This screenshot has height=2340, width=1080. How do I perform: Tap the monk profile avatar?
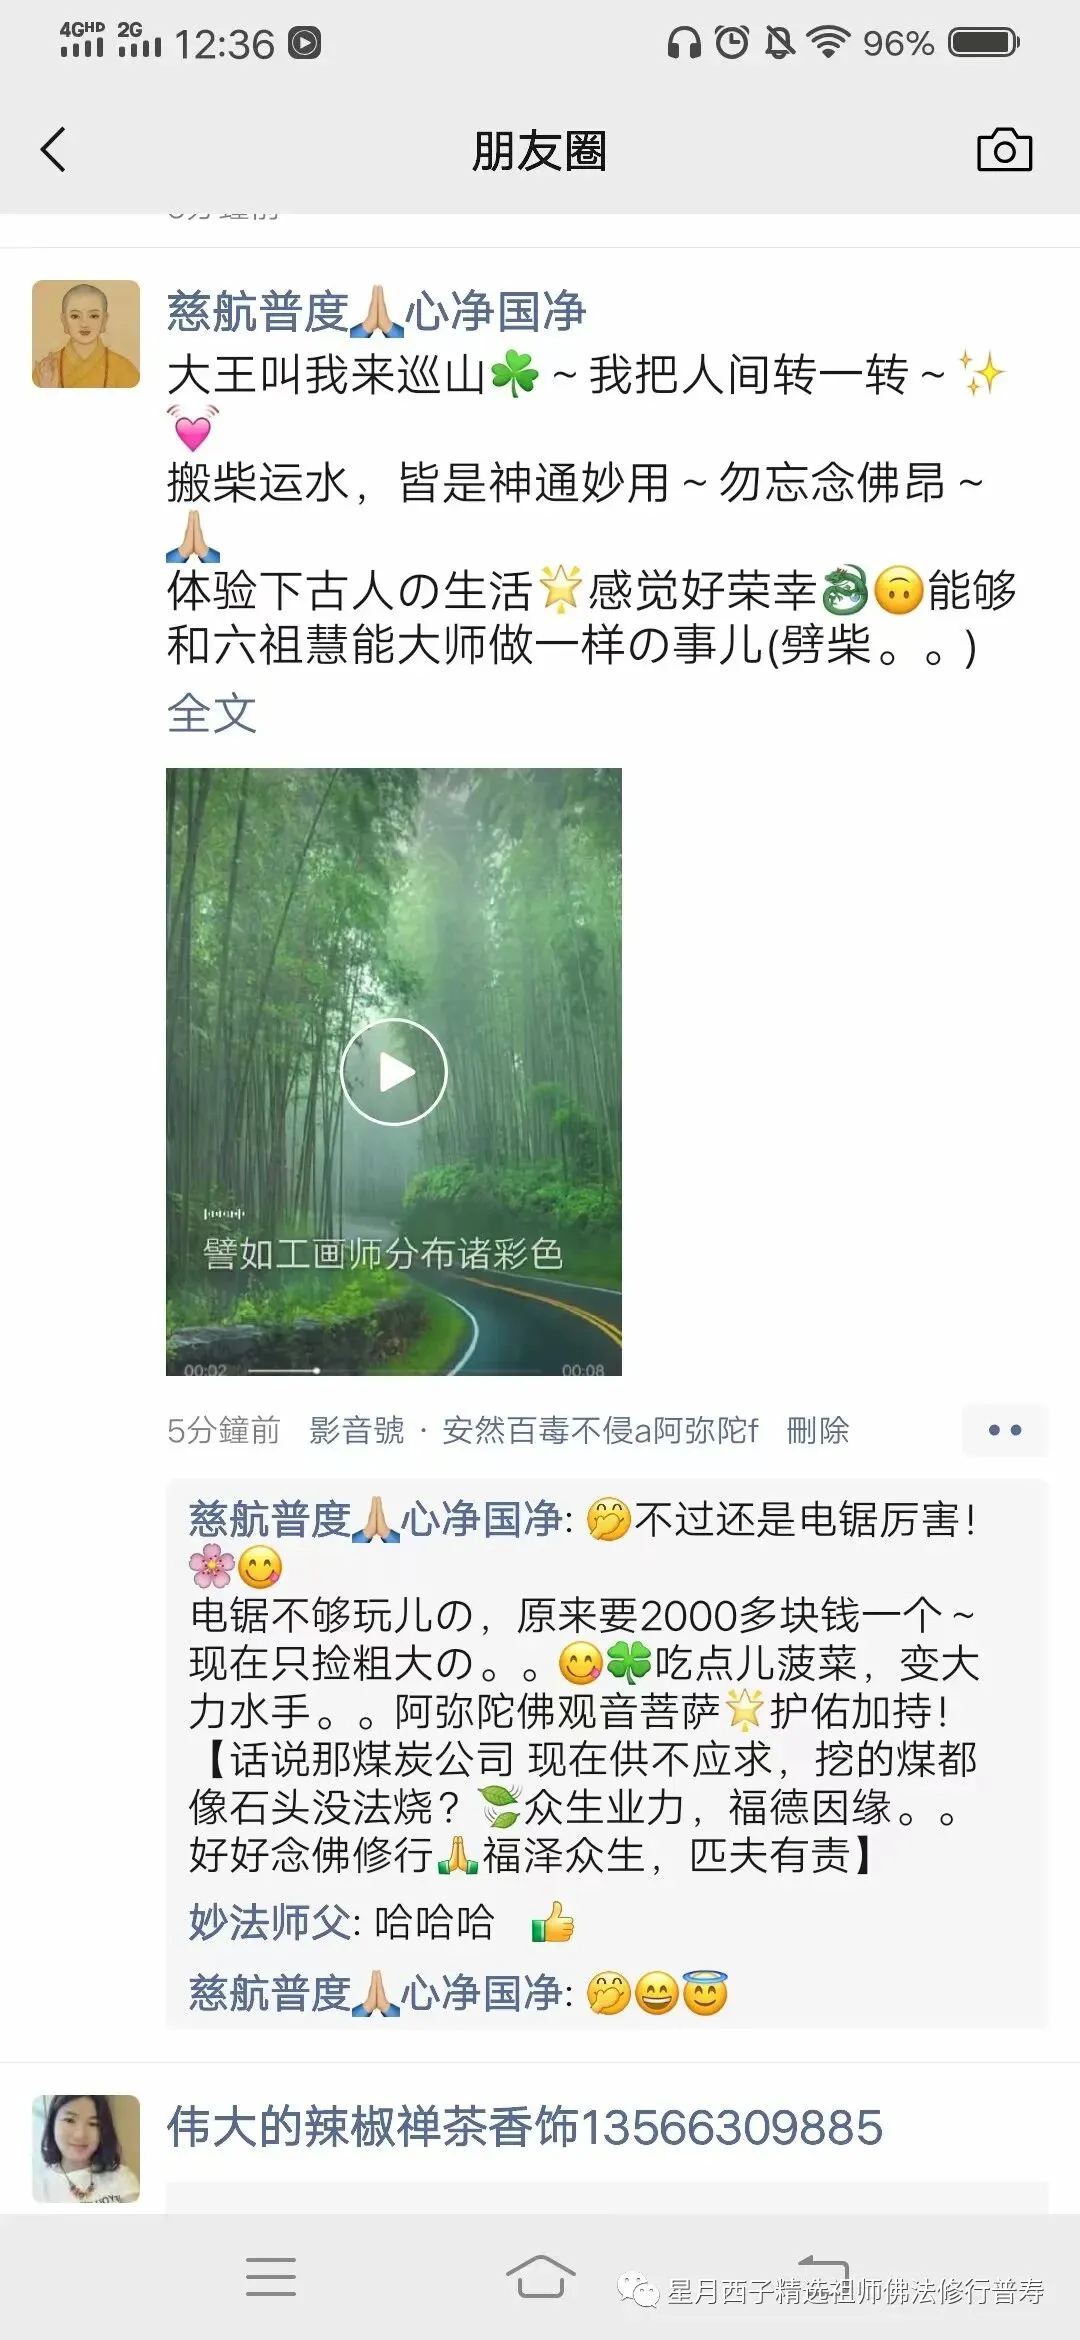pyautogui.click(x=86, y=334)
